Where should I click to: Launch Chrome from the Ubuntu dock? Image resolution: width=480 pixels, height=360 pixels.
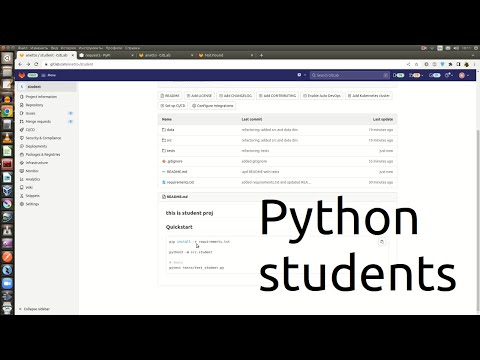[x=7, y=111]
